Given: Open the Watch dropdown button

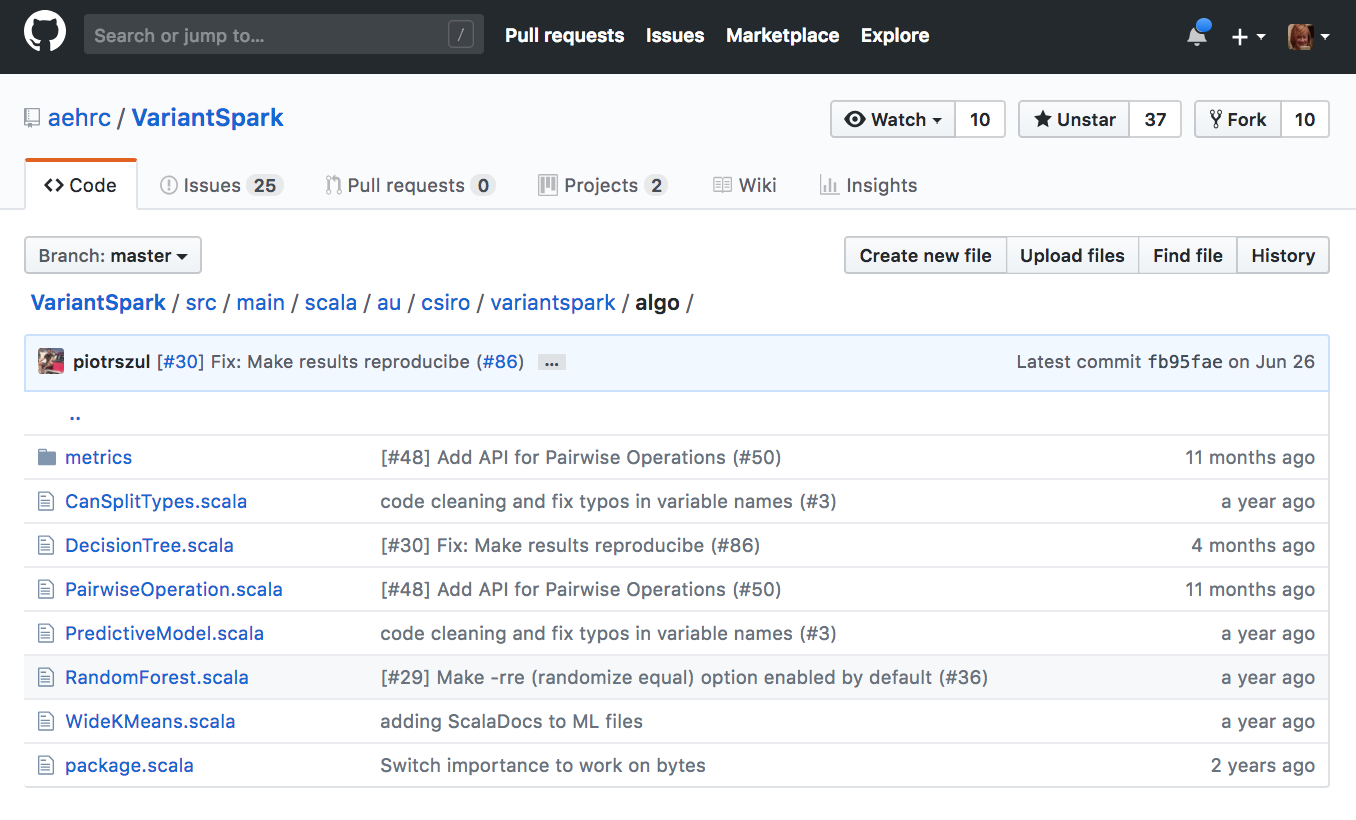Looking at the screenshot, I should pos(893,119).
